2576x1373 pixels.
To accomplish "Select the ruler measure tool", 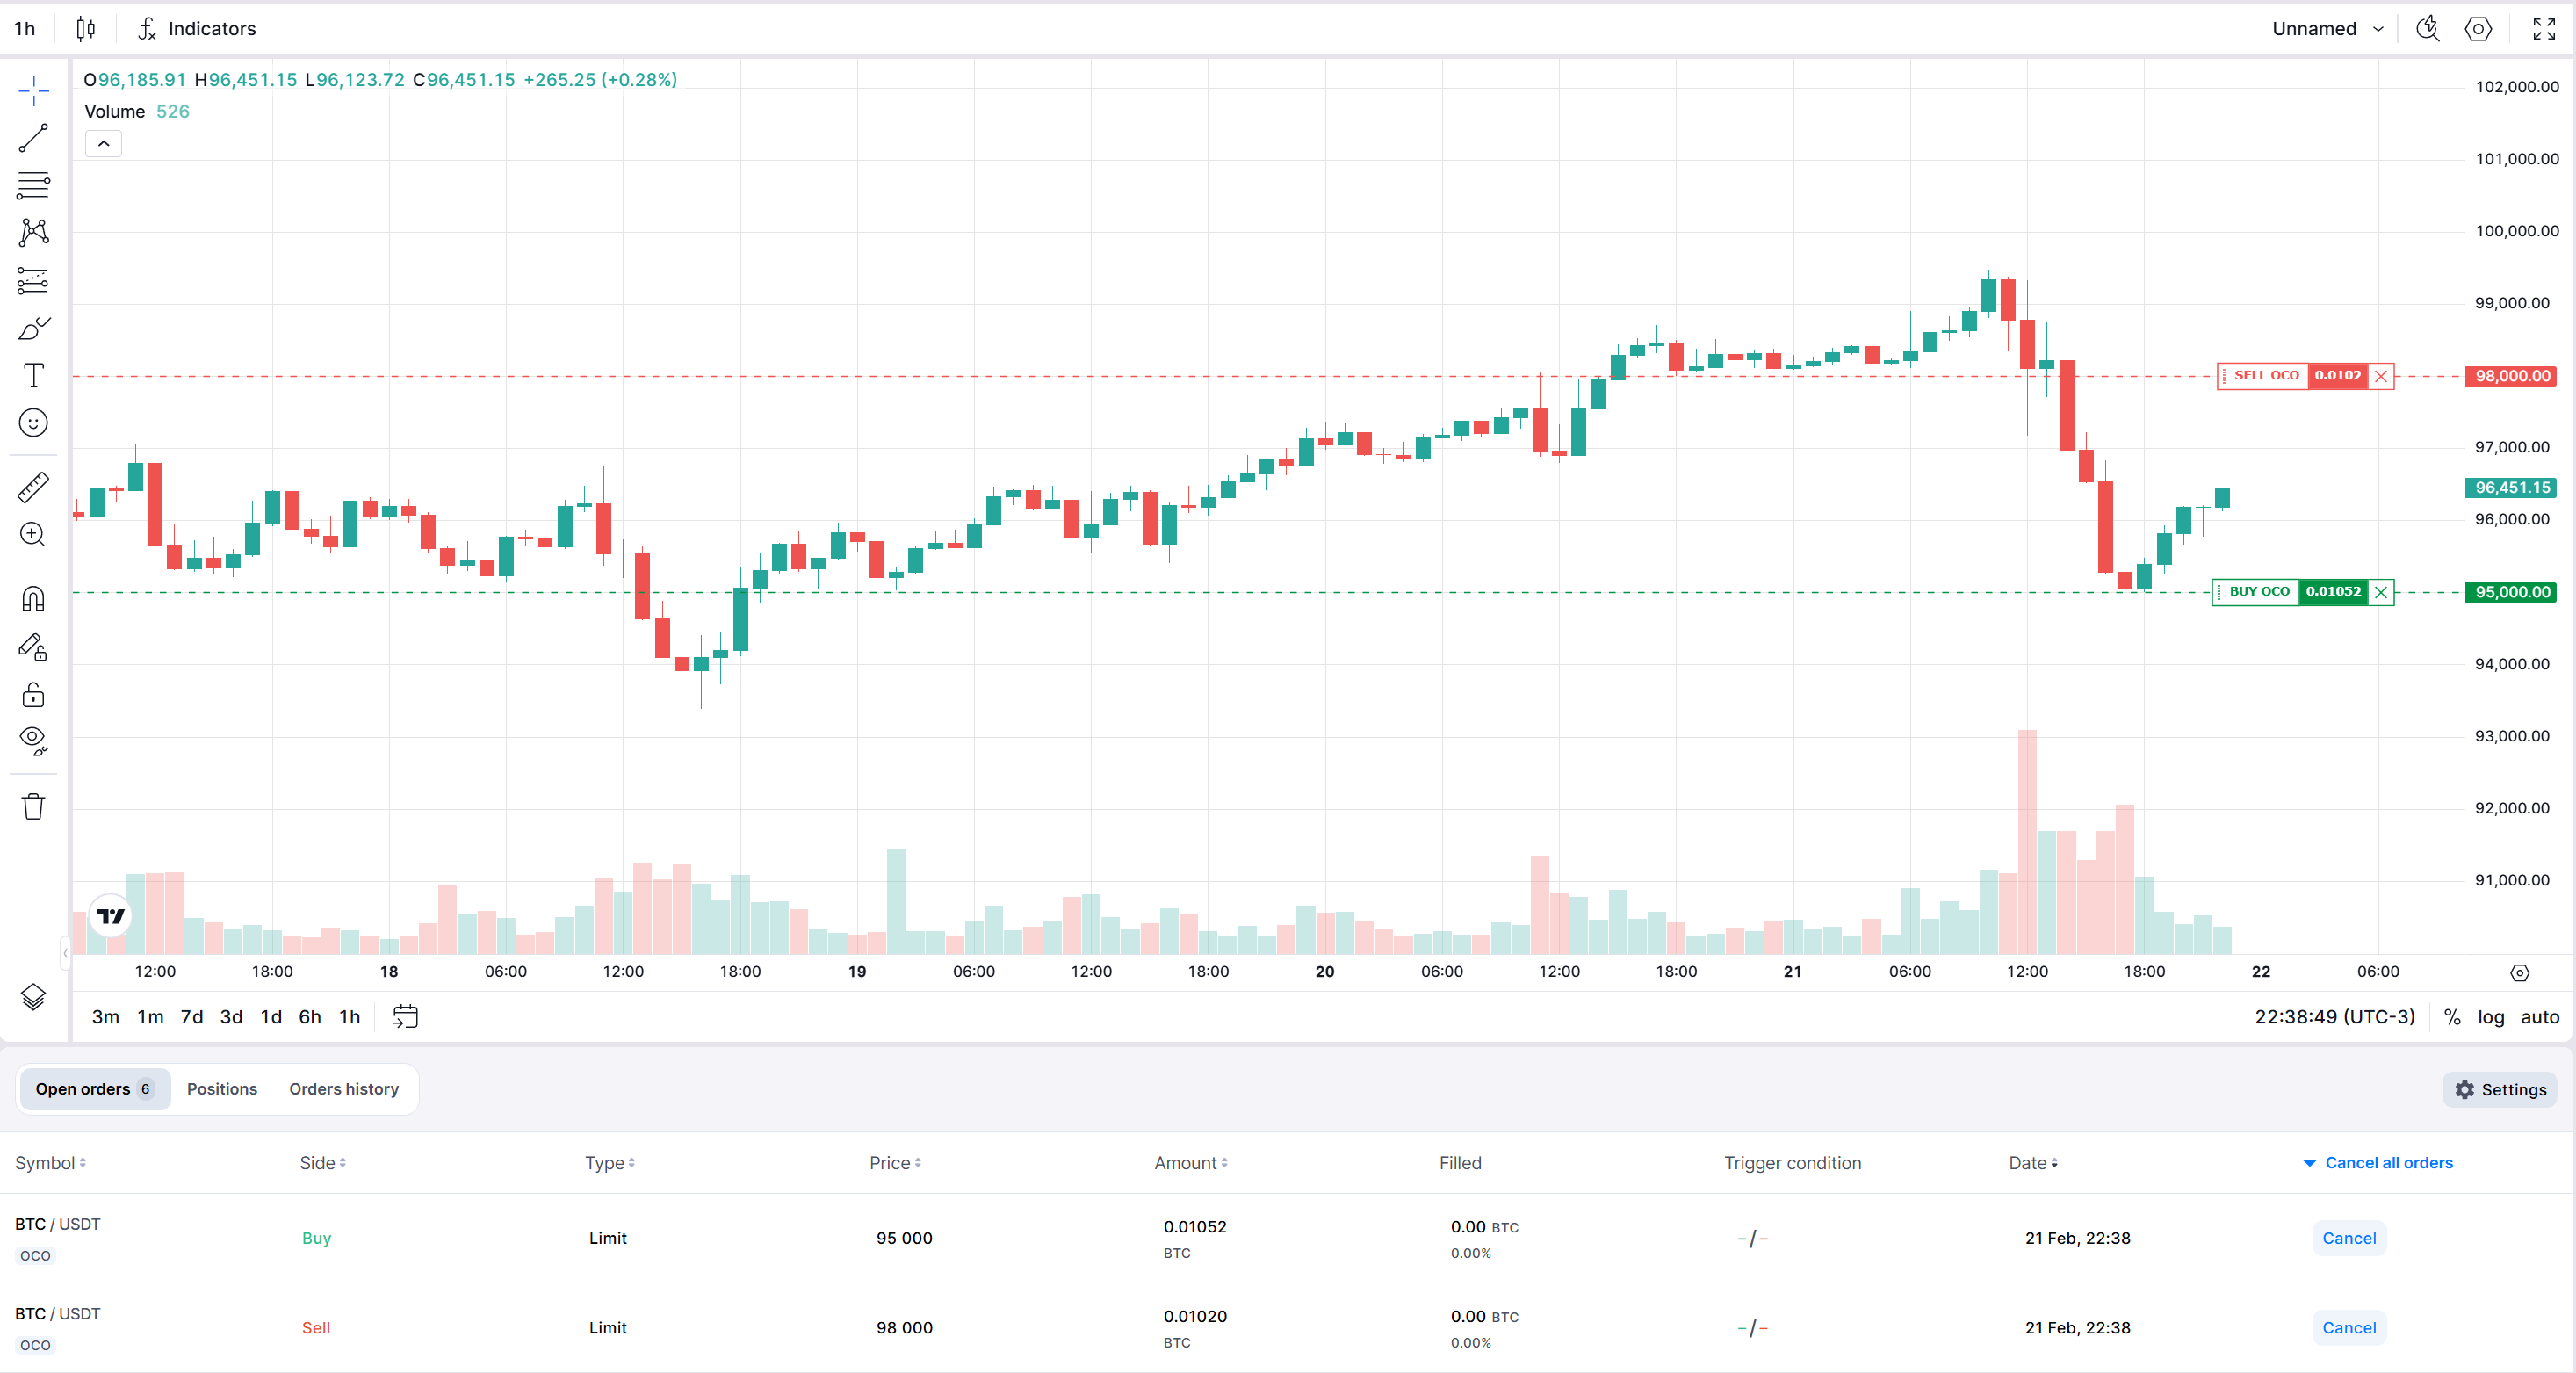I will (x=33, y=487).
